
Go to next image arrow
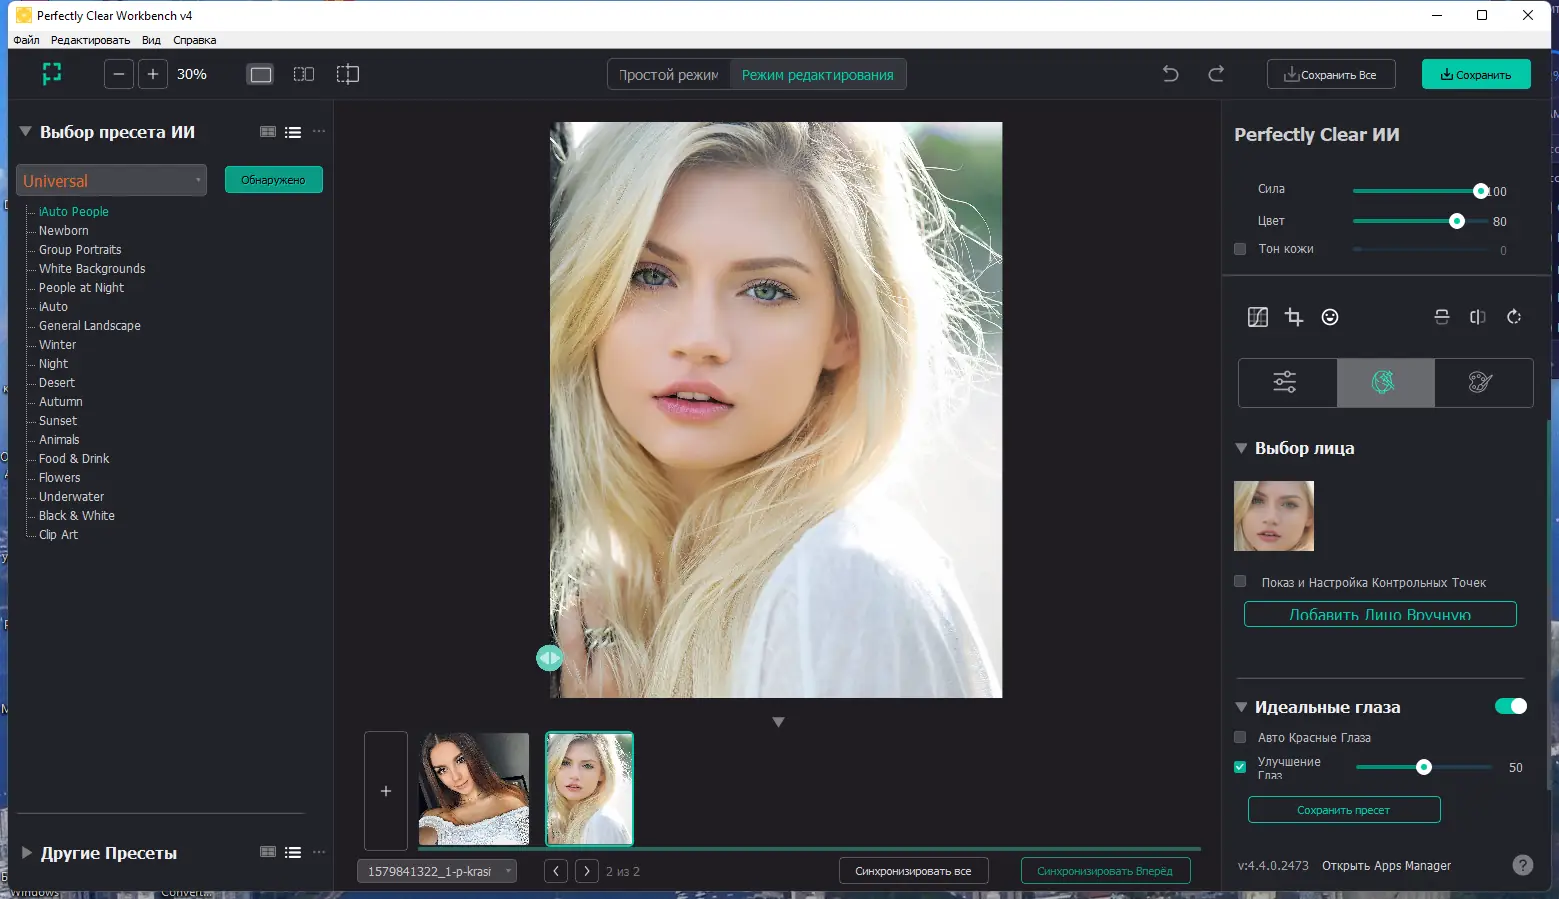tap(587, 871)
